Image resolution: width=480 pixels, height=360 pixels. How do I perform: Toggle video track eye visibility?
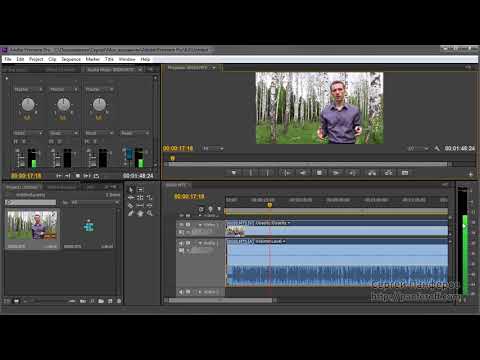181,225
